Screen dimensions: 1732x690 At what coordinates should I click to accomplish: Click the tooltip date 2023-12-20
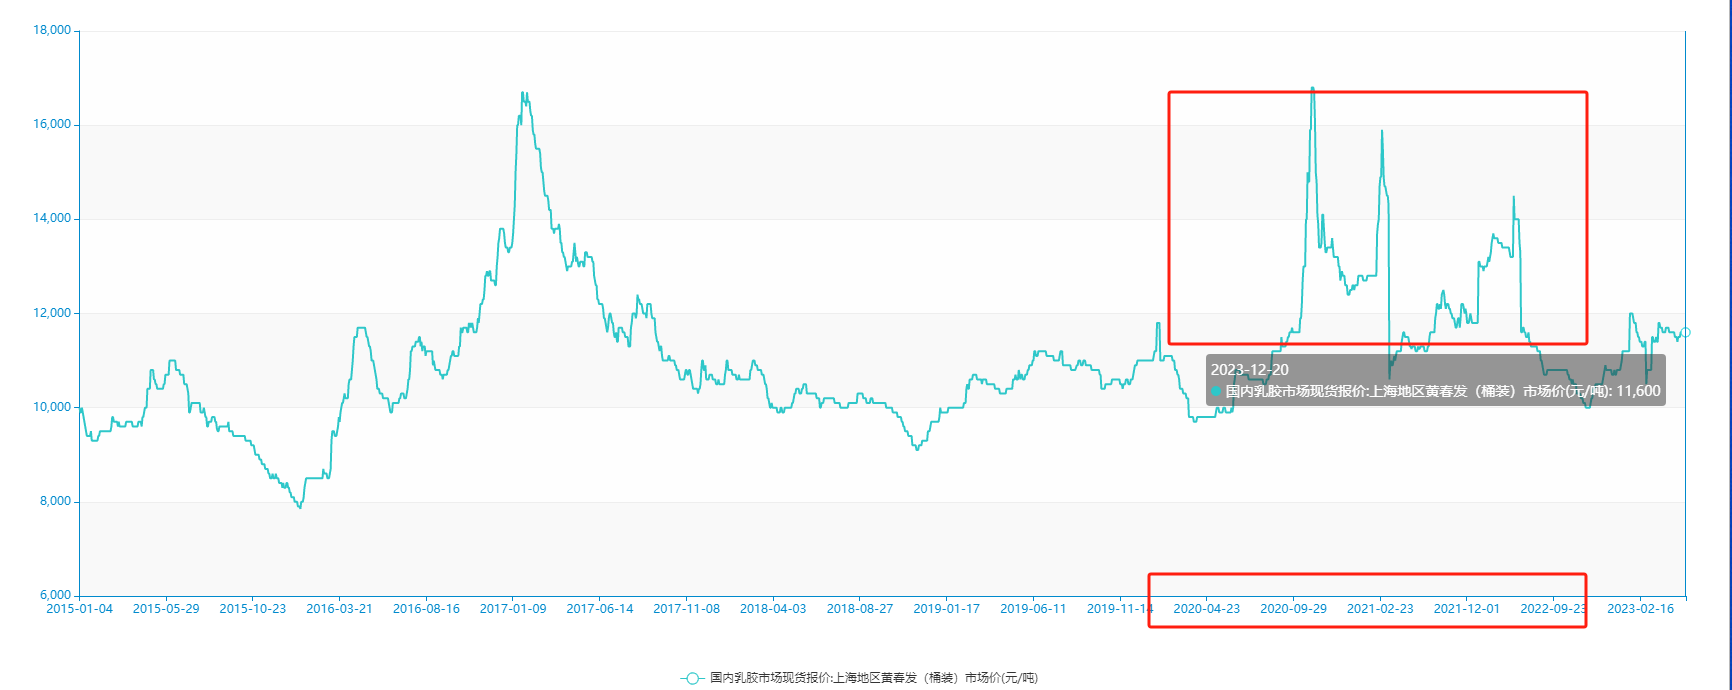click(1249, 370)
